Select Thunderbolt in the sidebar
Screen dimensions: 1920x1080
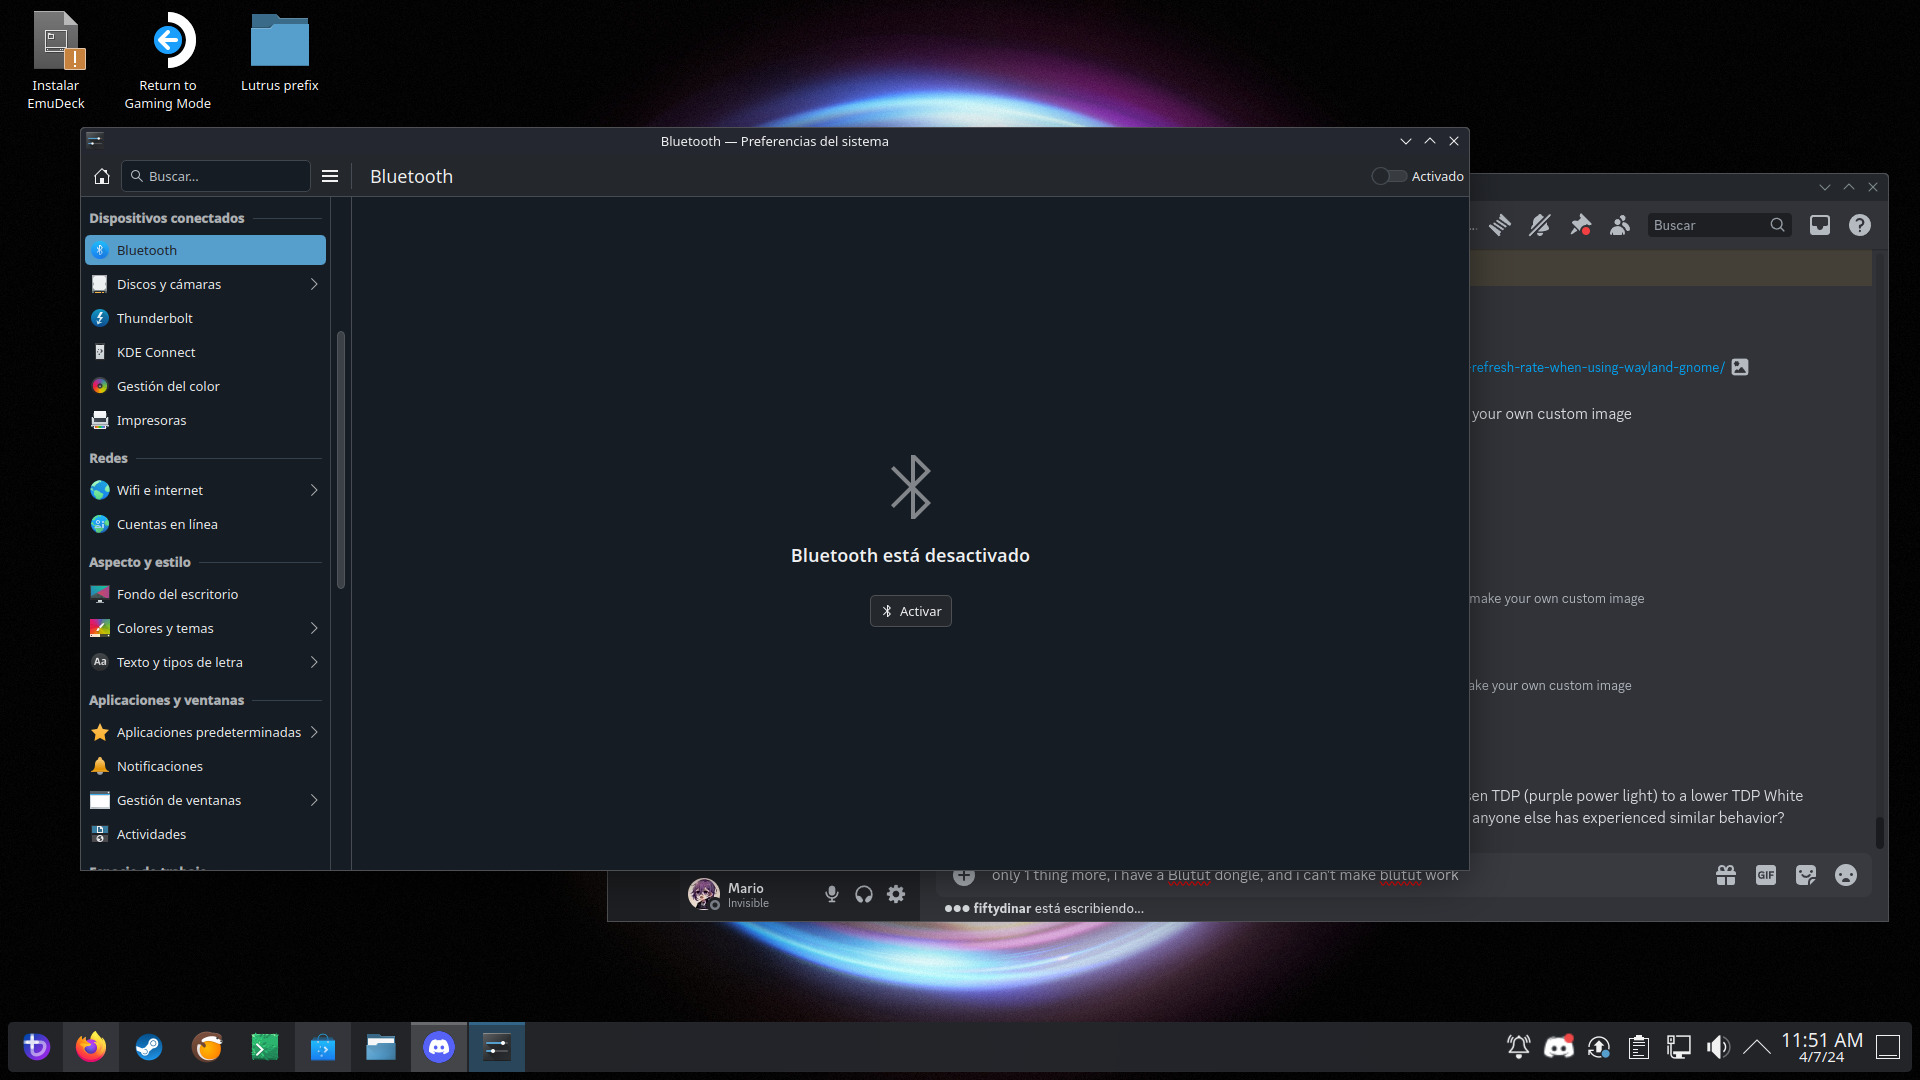155,318
